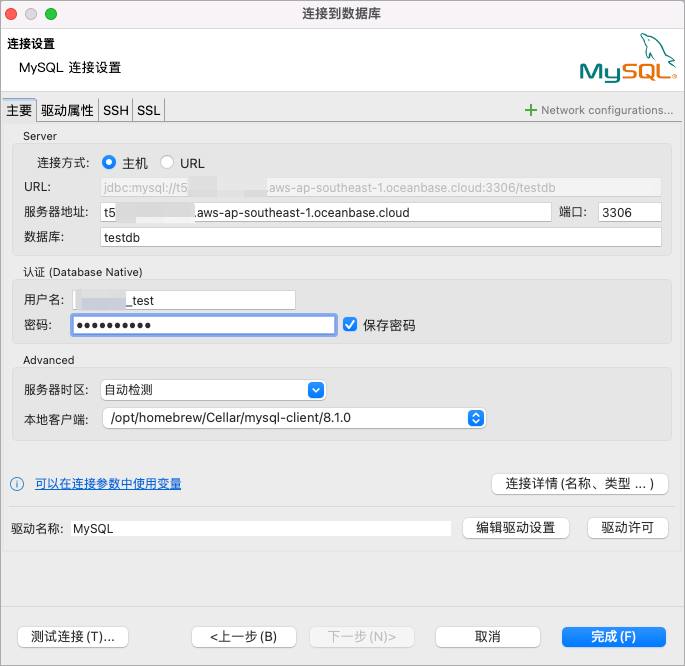Open 可以在连接参数中使用变量 link
Screen dimensions: 685x666
pyautogui.click(x=108, y=484)
